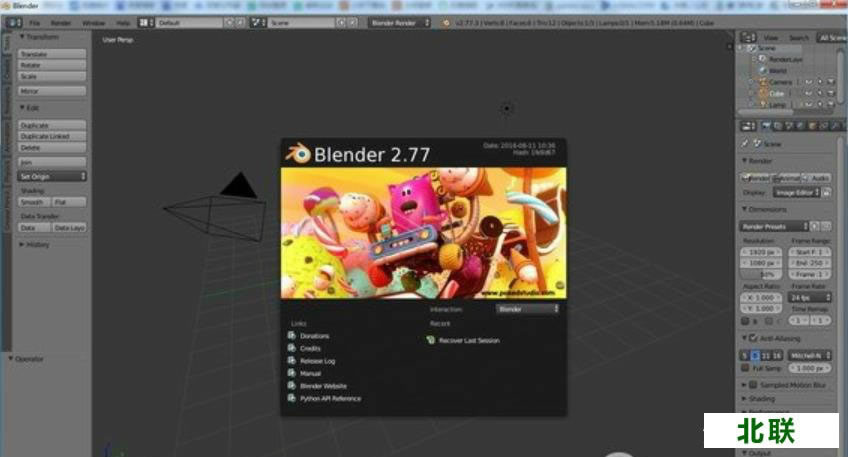Toggle Camera selectability arrow in outliner
848x457 pixels.
click(x=820, y=82)
